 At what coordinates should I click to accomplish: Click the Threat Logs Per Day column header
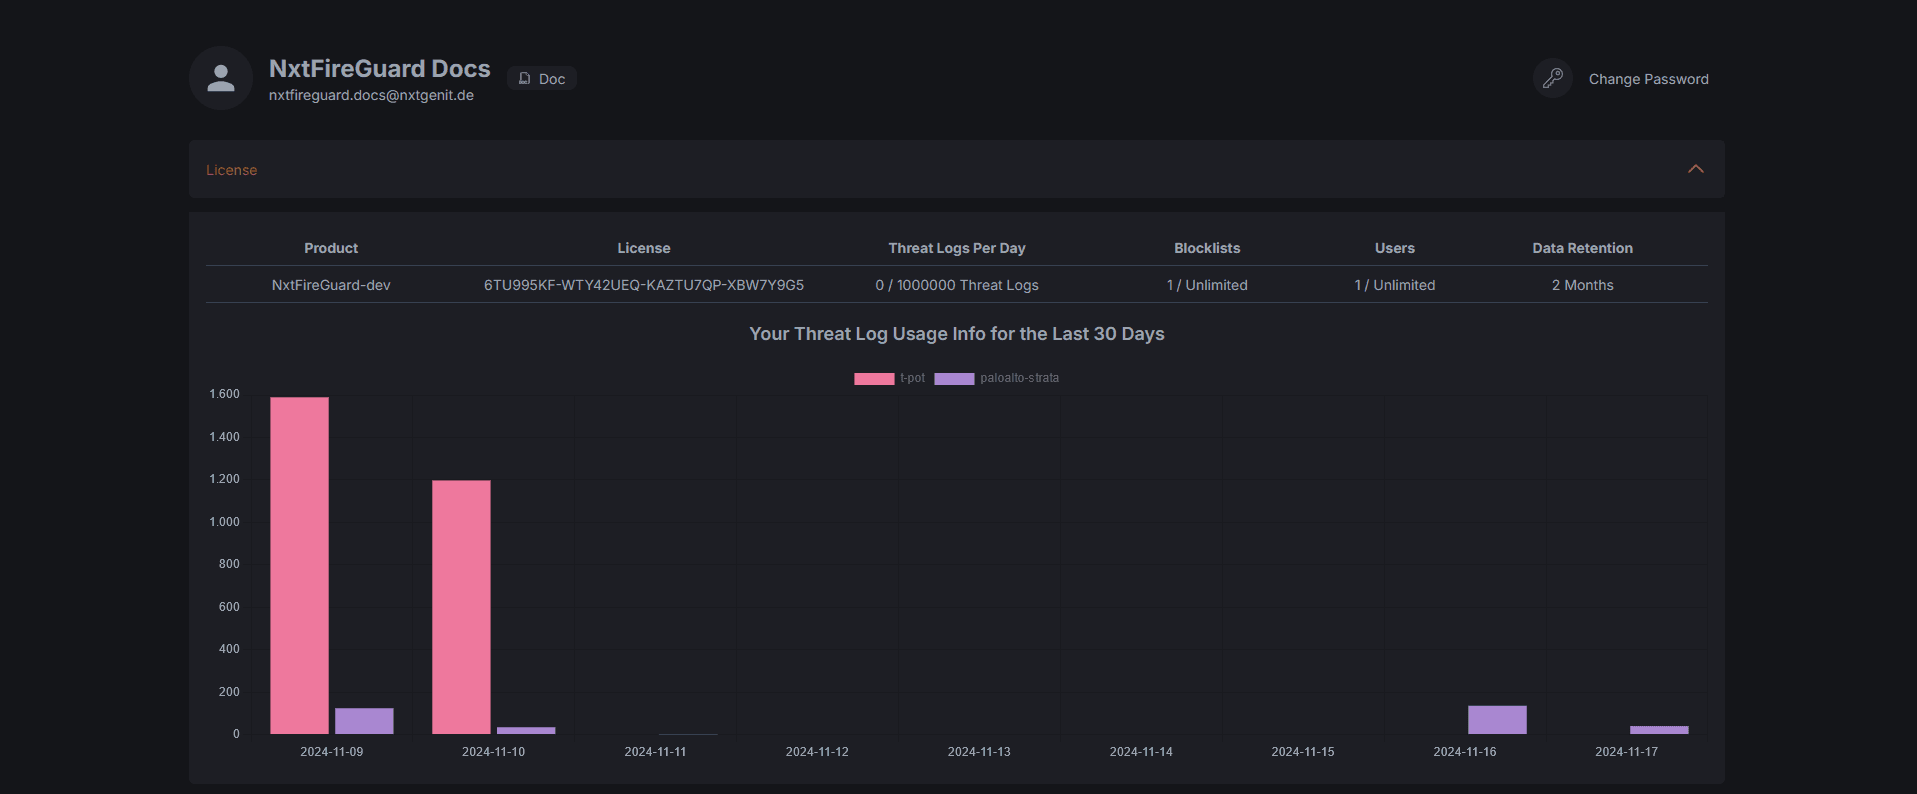coord(956,248)
